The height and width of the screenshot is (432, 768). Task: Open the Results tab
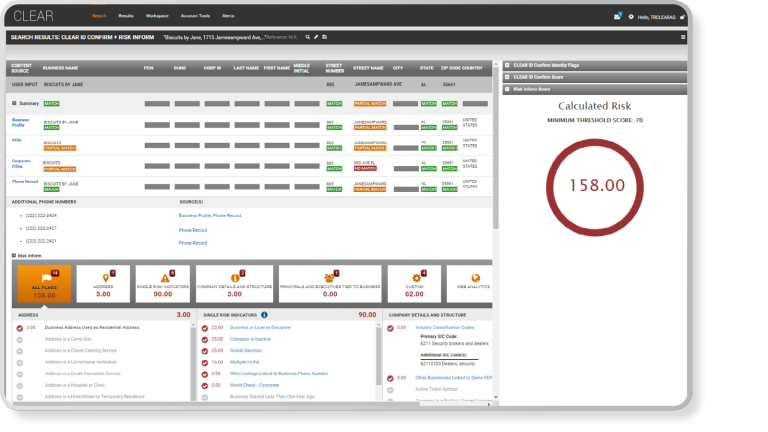click(126, 17)
